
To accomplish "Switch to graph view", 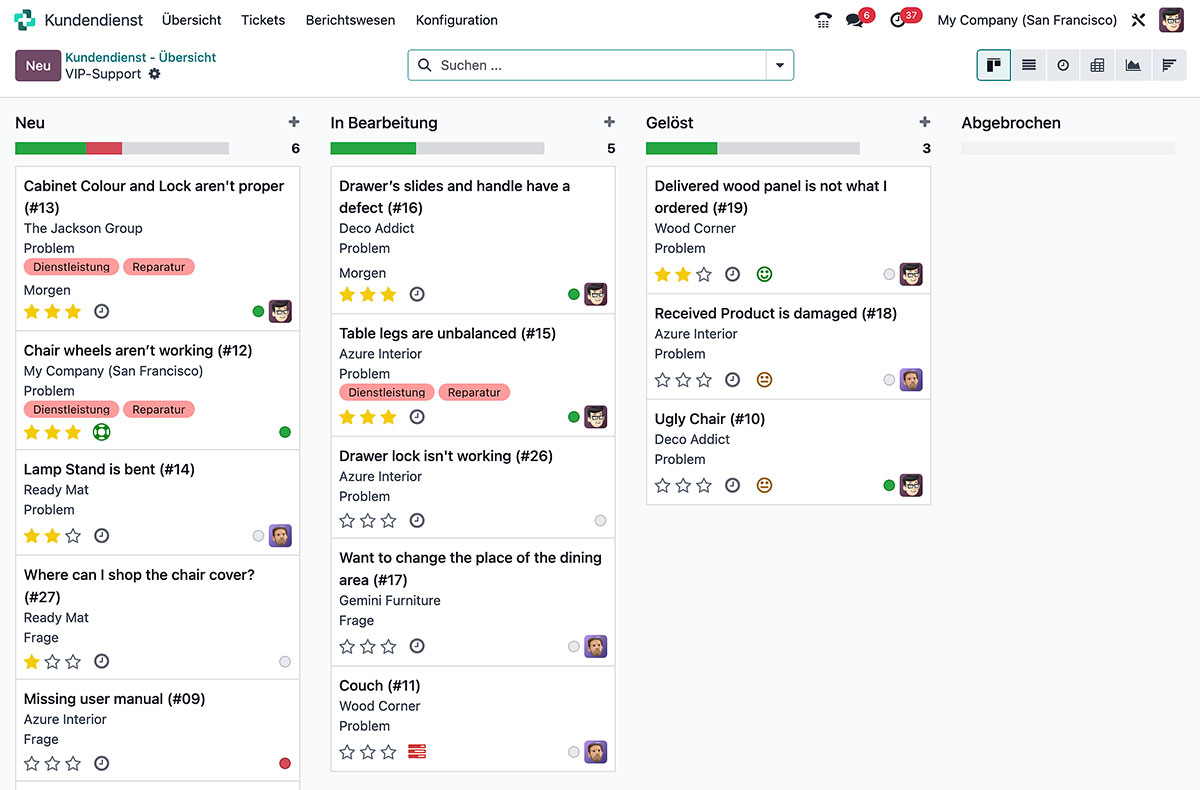I will point(1133,65).
